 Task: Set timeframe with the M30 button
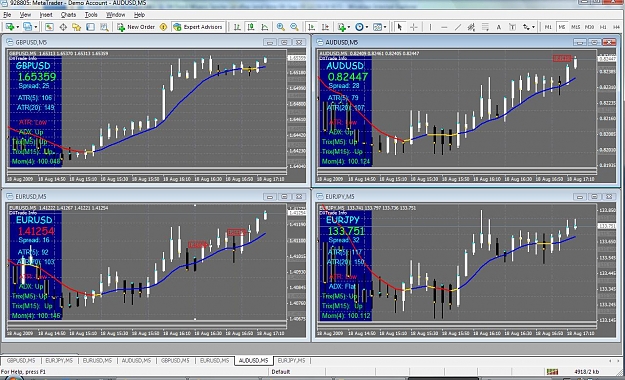coord(589,27)
